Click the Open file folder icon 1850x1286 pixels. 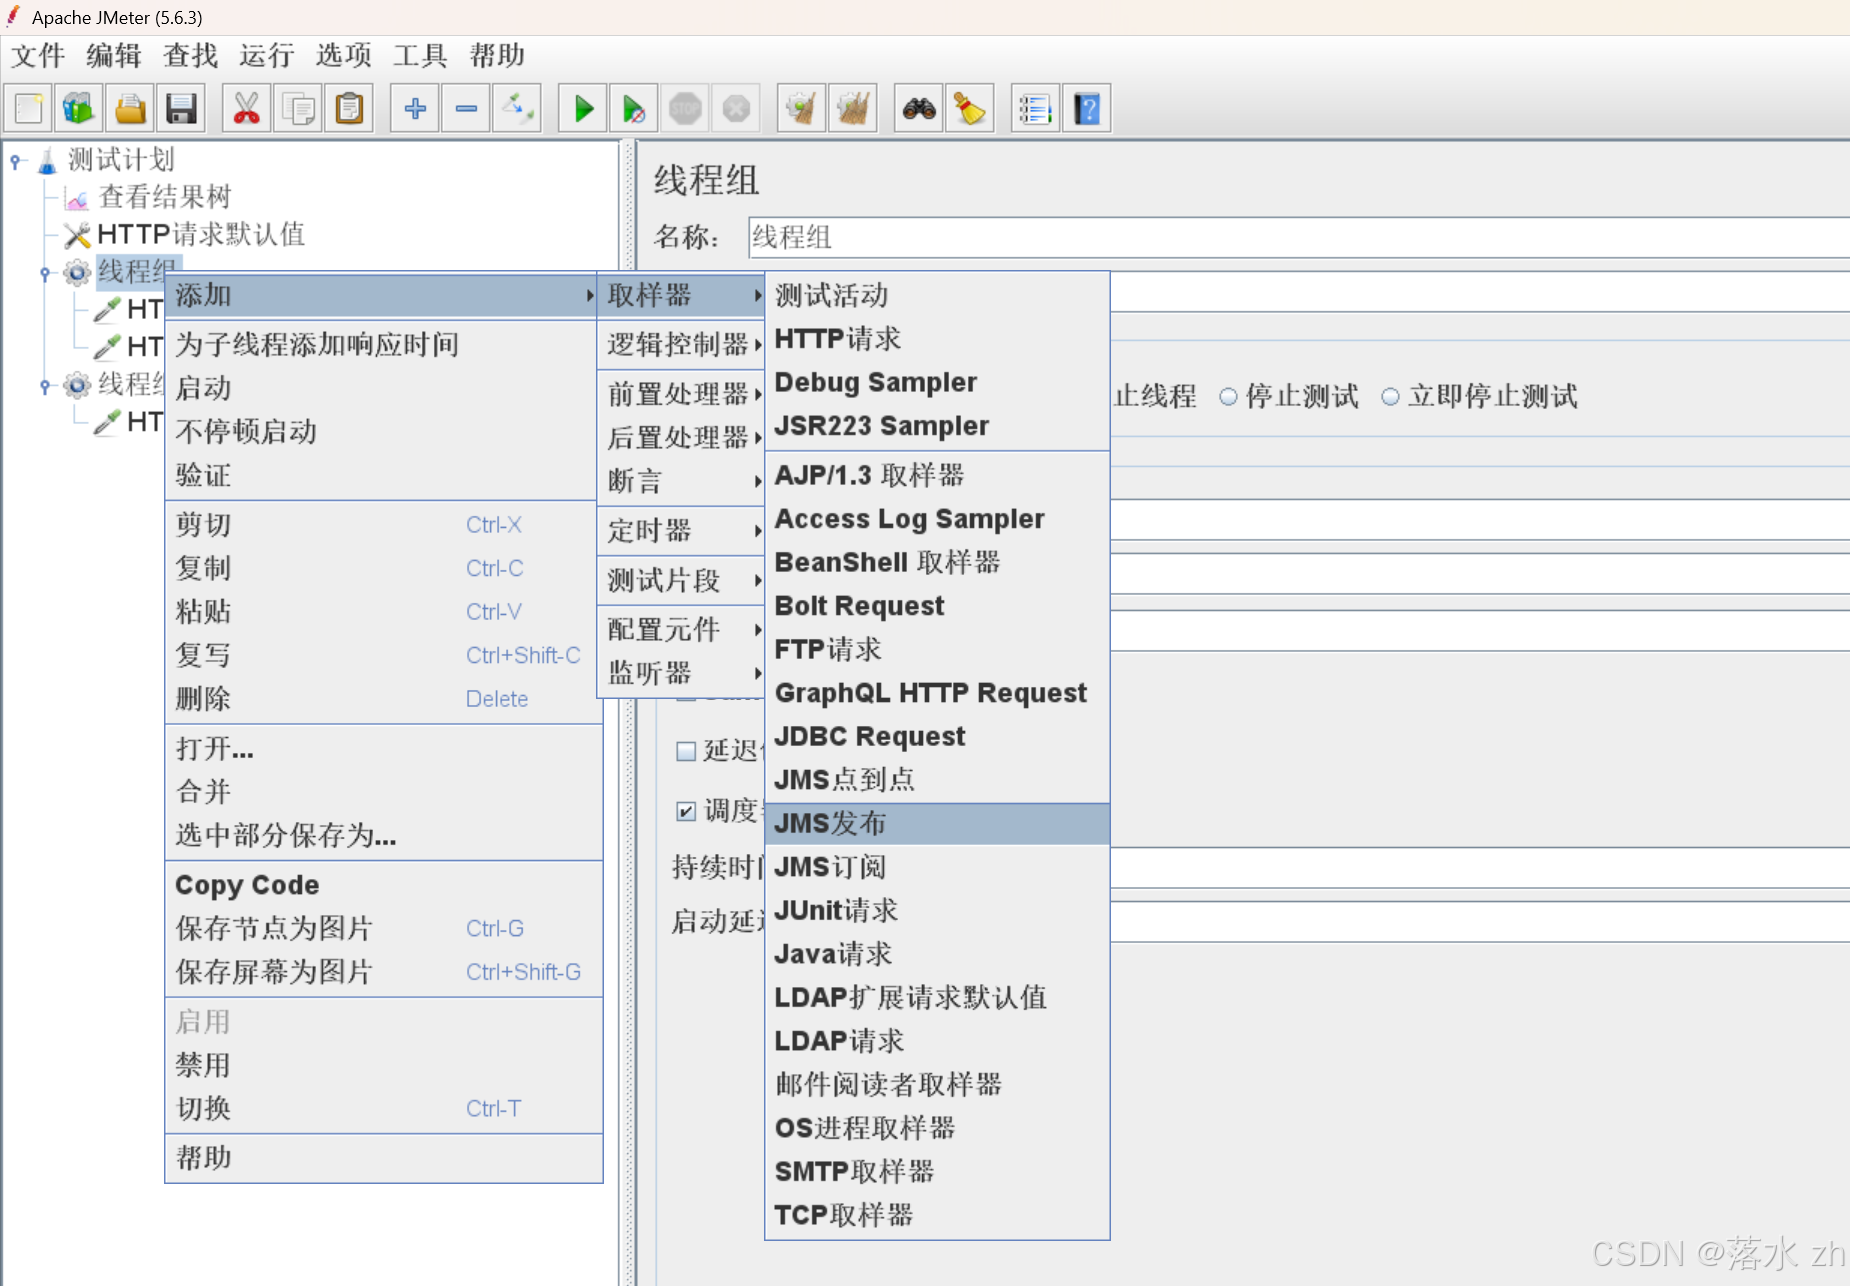[130, 108]
